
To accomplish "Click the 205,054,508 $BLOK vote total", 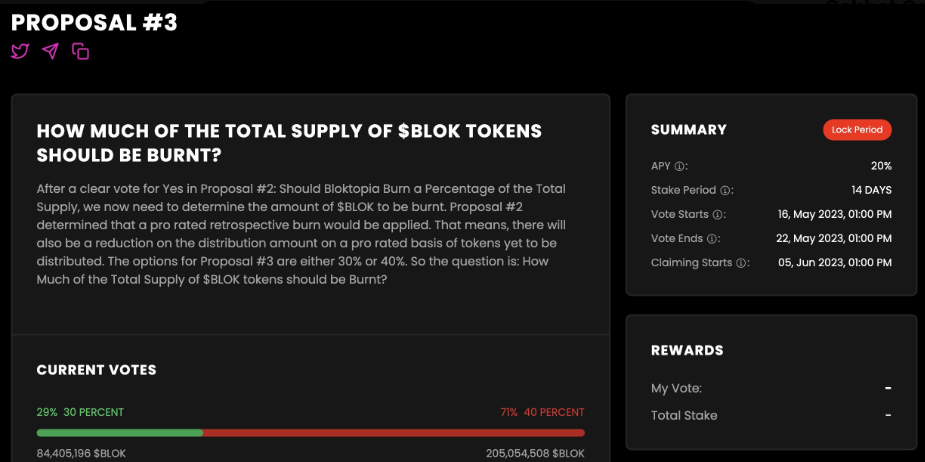I will pos(535,453).
